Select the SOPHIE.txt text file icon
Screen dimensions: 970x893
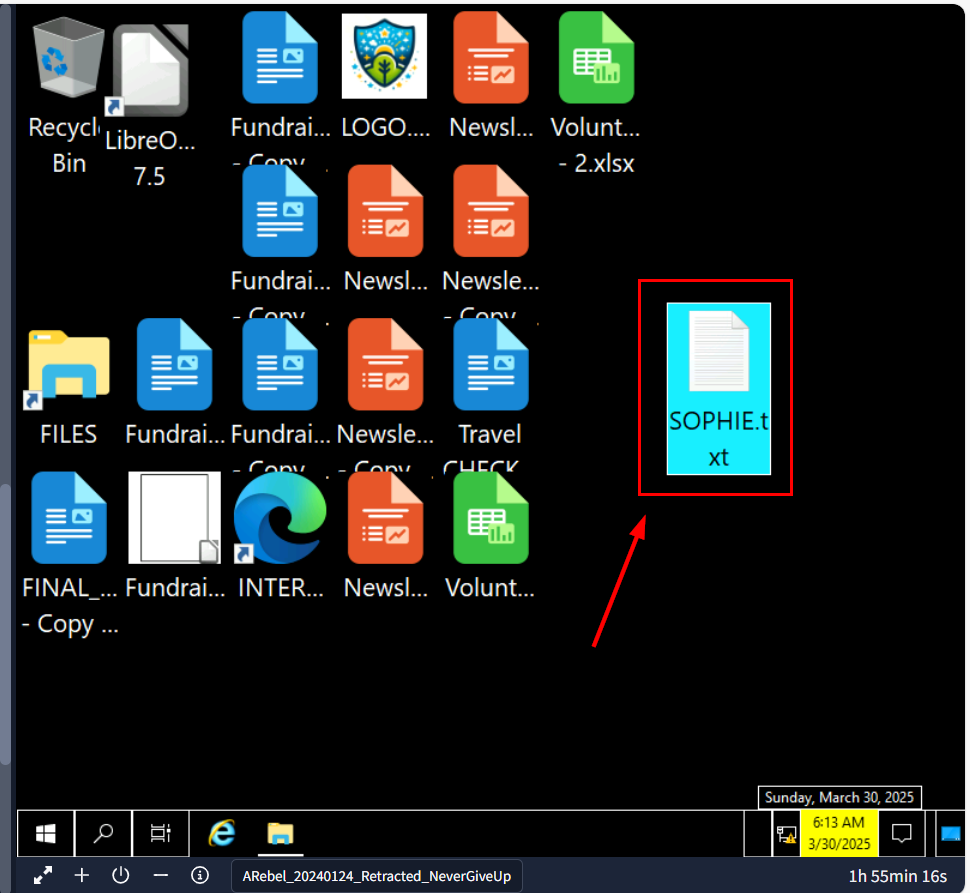tap(718, 388)
